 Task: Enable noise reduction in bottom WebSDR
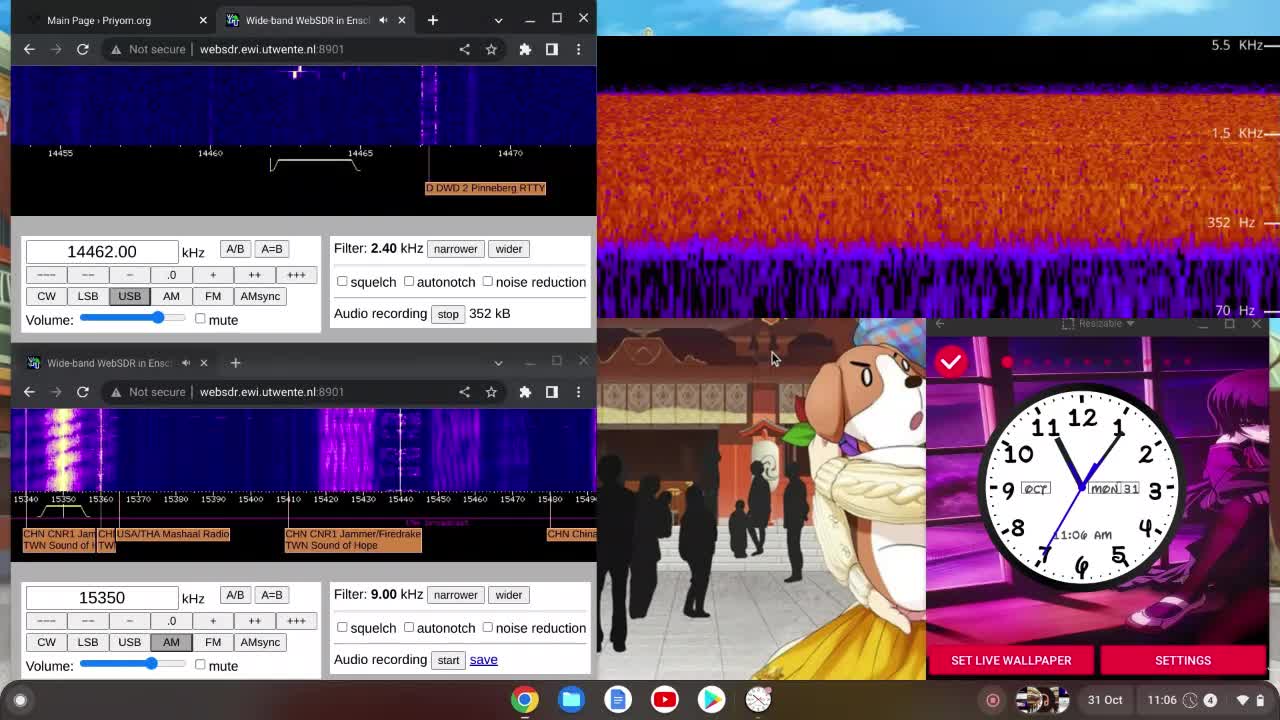pos(488,628)
